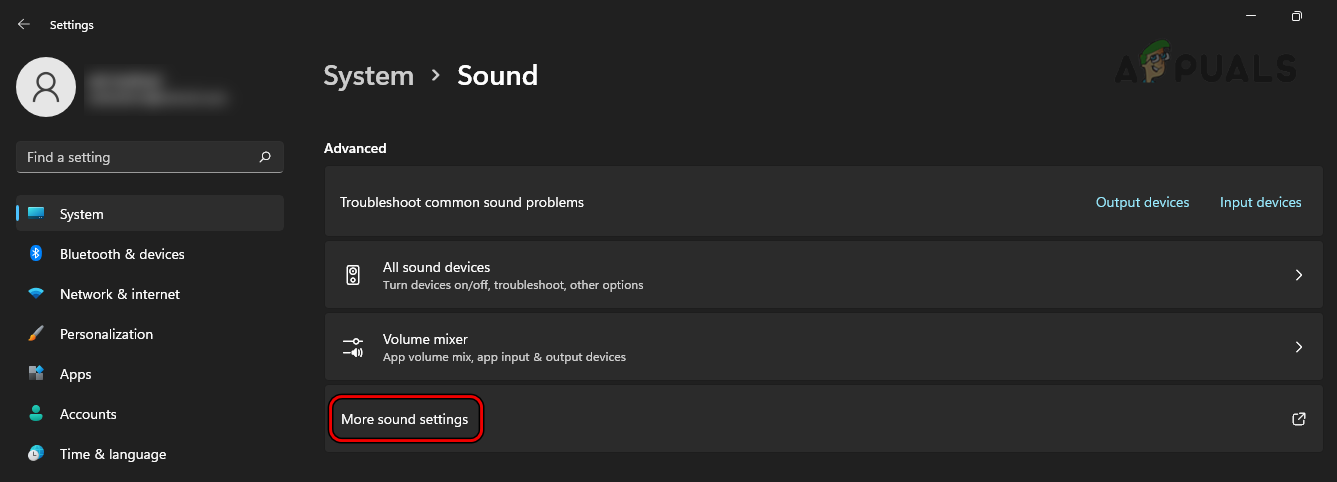The image size is (1337, 482).
Task: Go to System in the breadcrumb
Action: click(x=368, y=76)
